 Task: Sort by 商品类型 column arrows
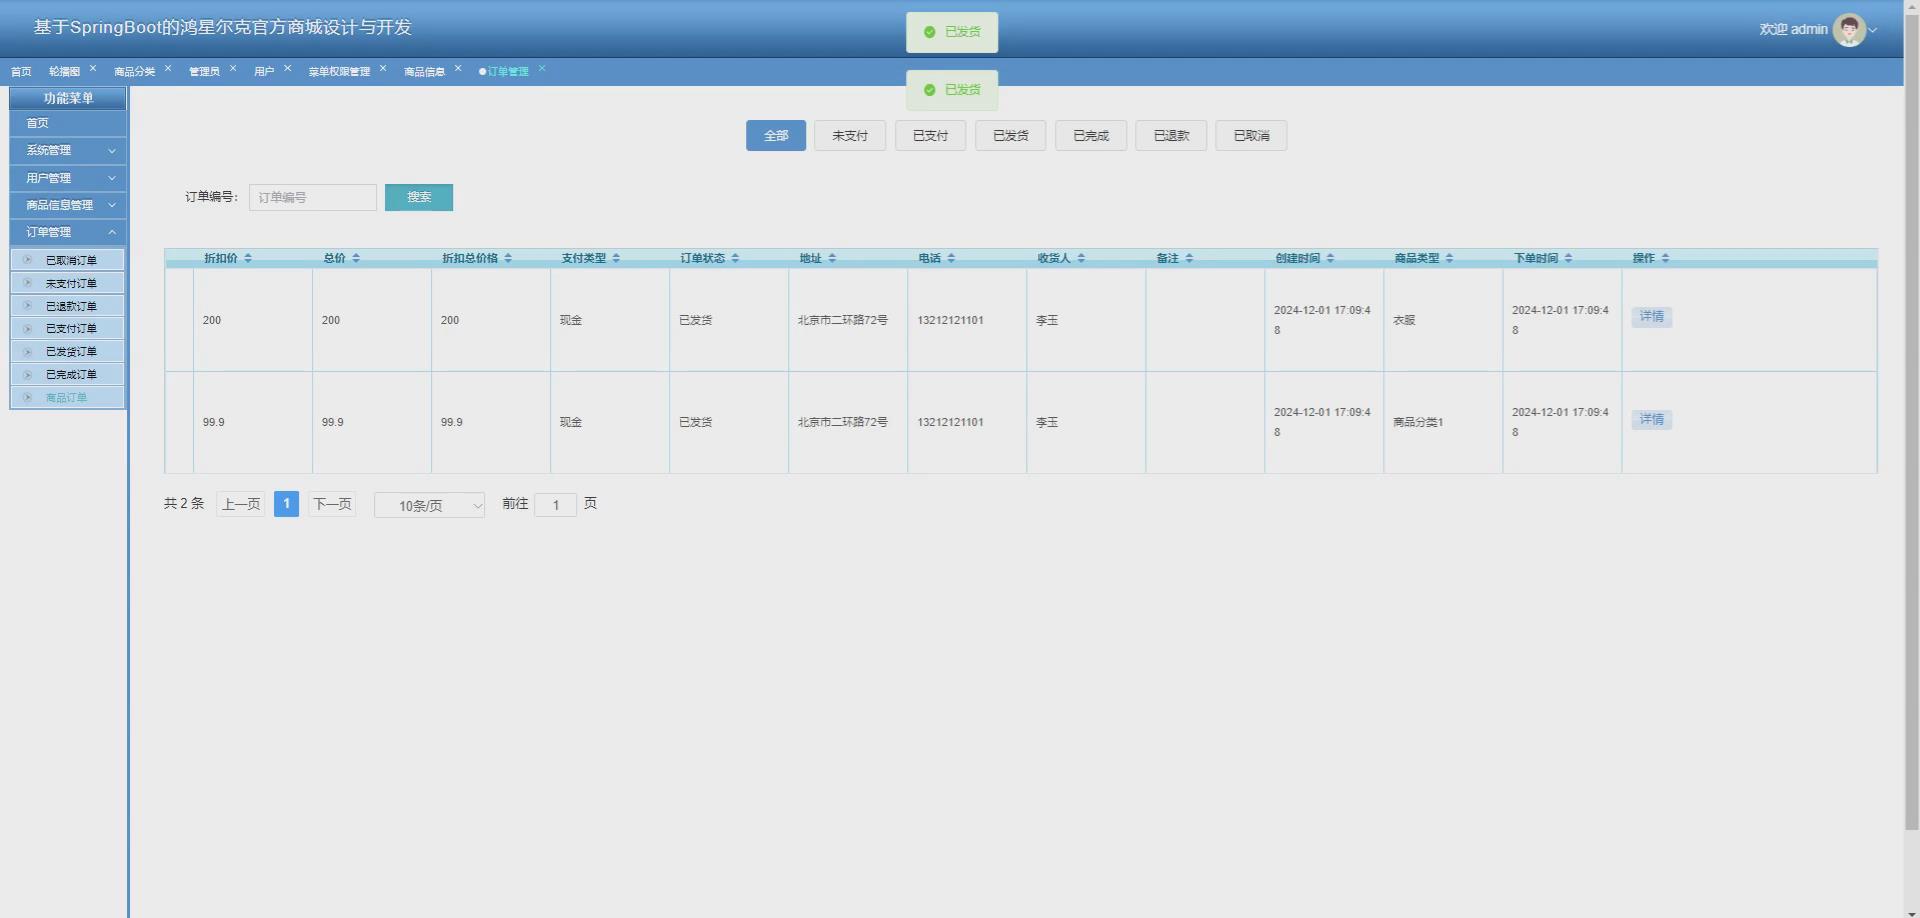1449,258
